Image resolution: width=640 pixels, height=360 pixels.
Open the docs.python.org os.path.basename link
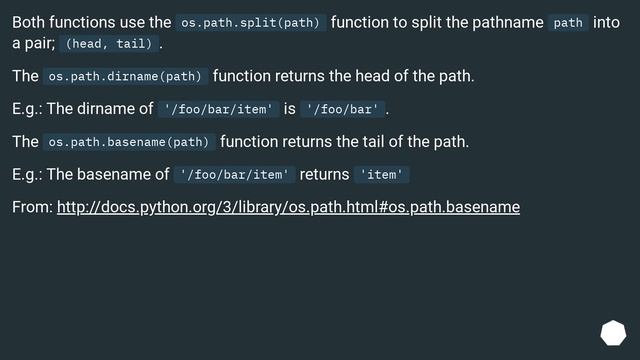(x=288, y=207)
